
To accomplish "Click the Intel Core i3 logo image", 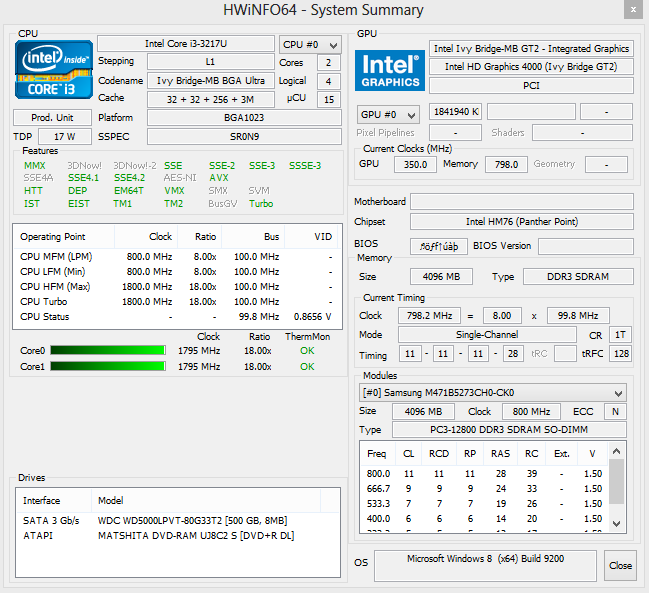I will click(54, 70).
